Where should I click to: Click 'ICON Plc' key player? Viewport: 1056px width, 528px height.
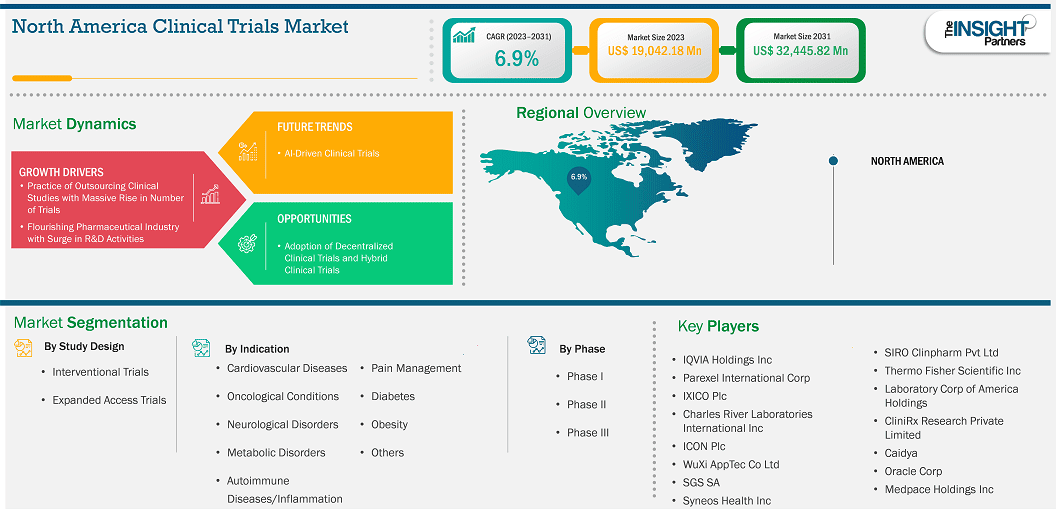704,446
